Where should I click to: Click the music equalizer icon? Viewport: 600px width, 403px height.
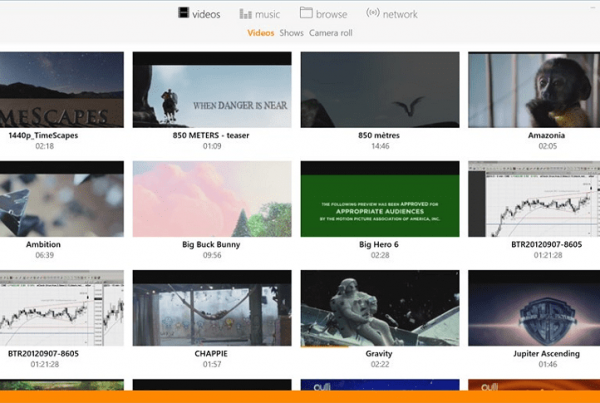245,14
